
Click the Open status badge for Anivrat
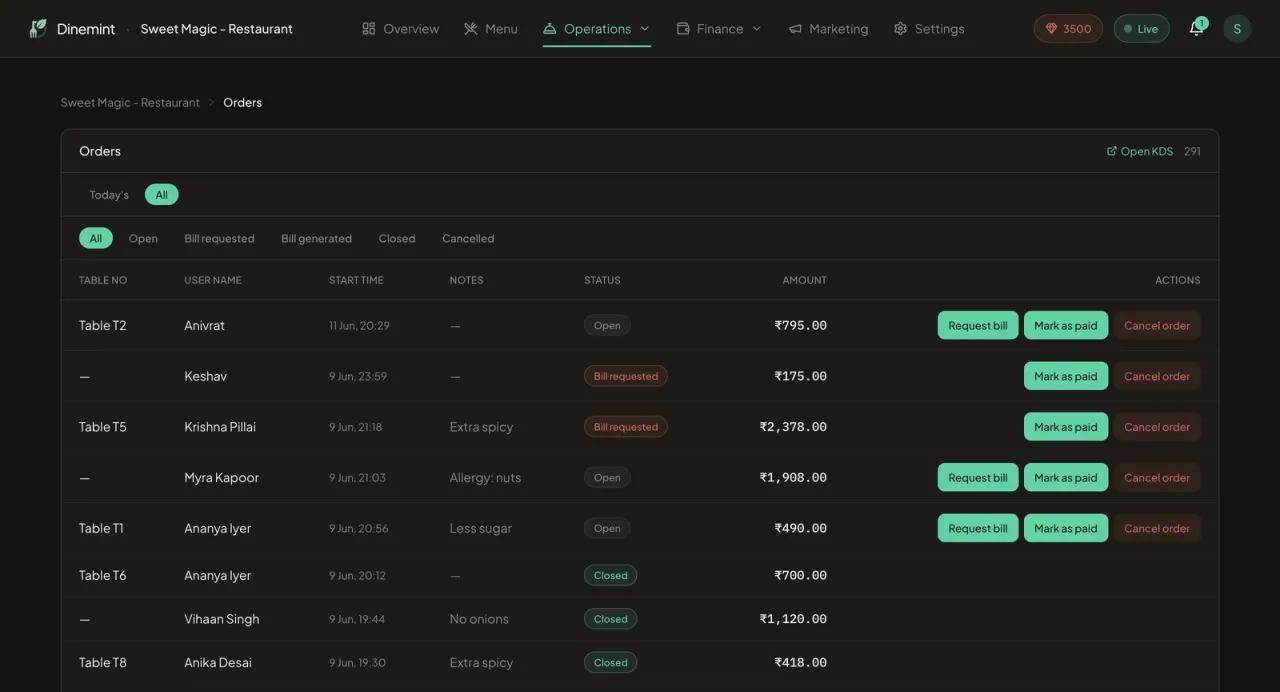607,325
